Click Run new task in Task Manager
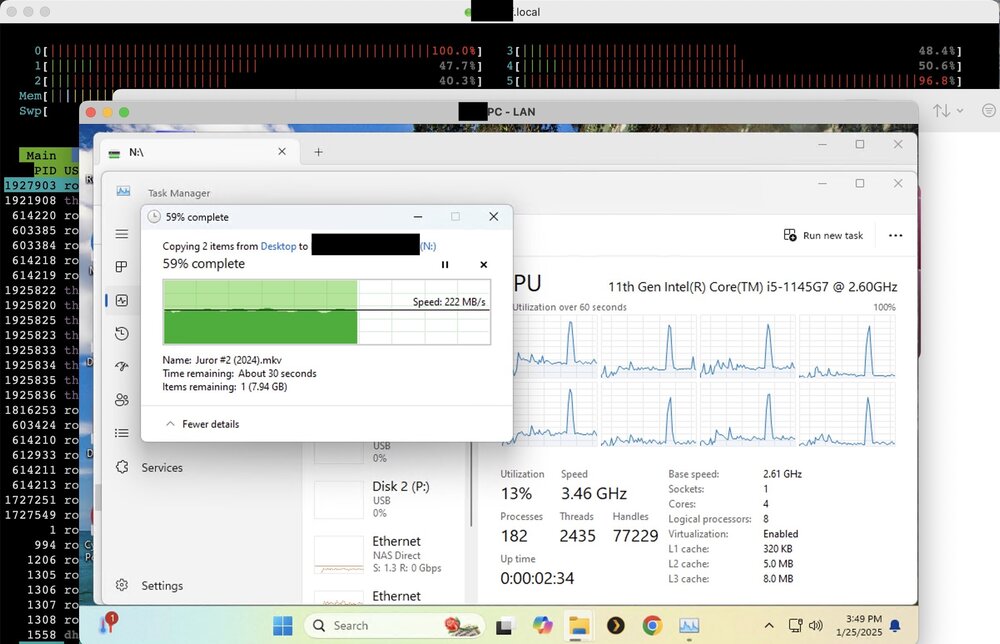The width and height of the screenshot is (1000, 644). (x=823, y=235)
